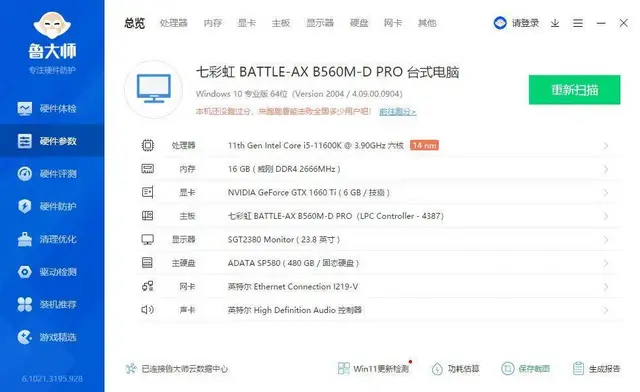Image resolution: width=640 pixels, height=392 pixels.
Task: Click the main hard disk icon
Action: (147, 263)
